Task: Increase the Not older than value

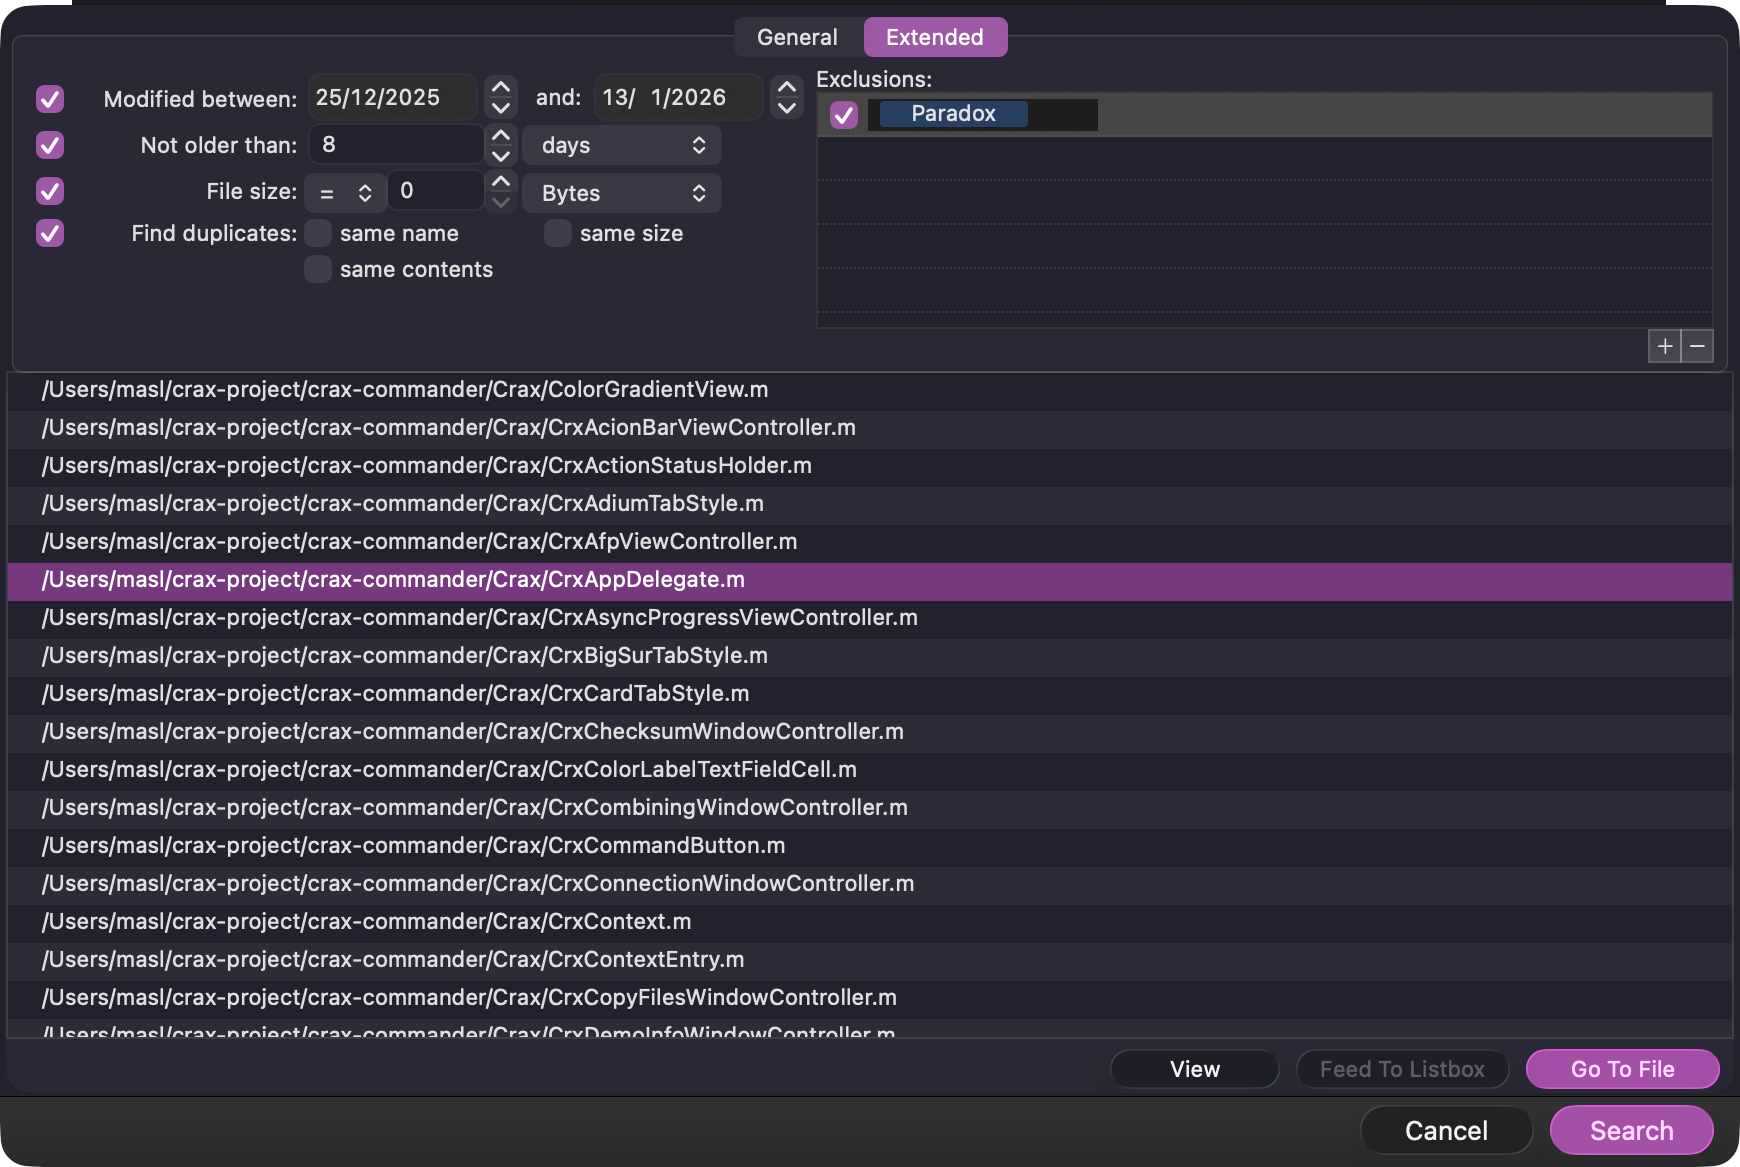Action: [501, 135]
